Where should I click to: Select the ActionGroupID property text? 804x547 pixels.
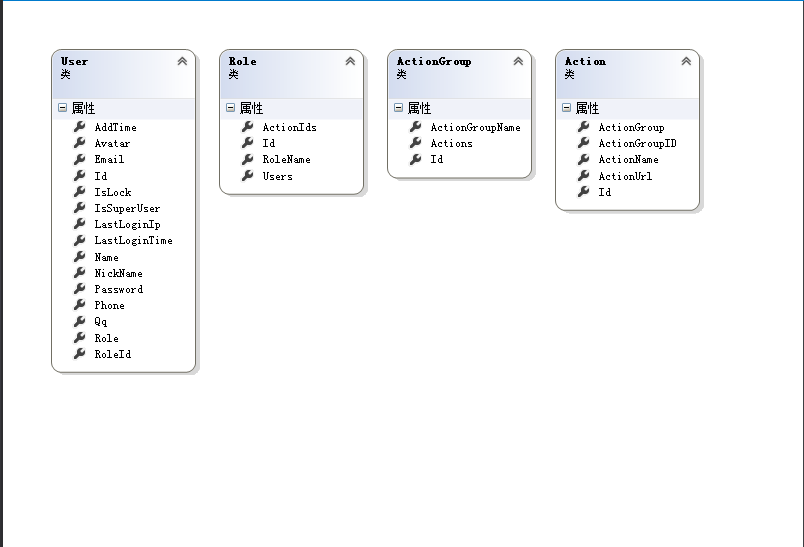tap(637, 143)
